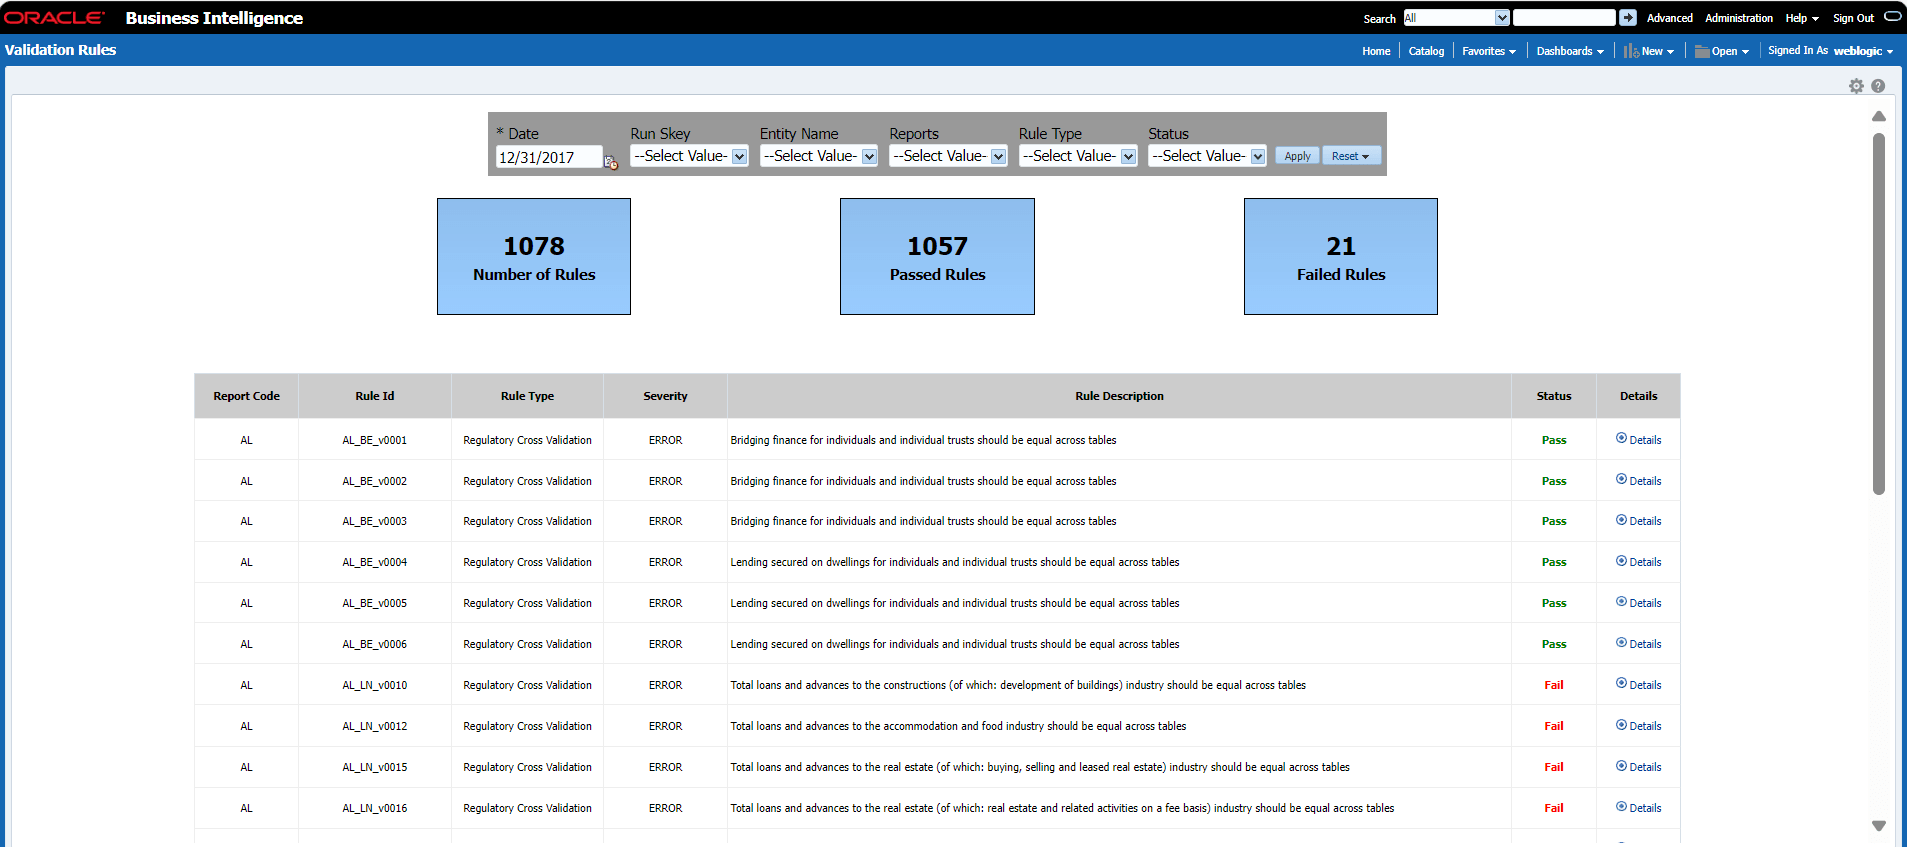Open the Help menu

tap(1802, 18)
